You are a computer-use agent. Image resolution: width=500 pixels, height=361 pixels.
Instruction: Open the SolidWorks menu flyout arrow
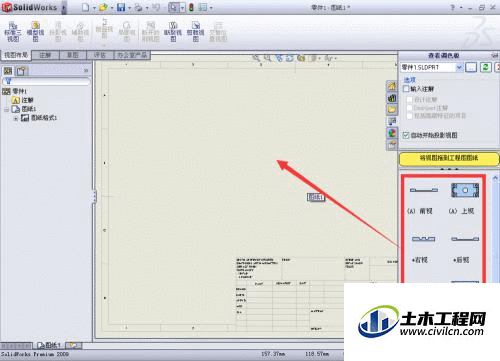(64, 7)
